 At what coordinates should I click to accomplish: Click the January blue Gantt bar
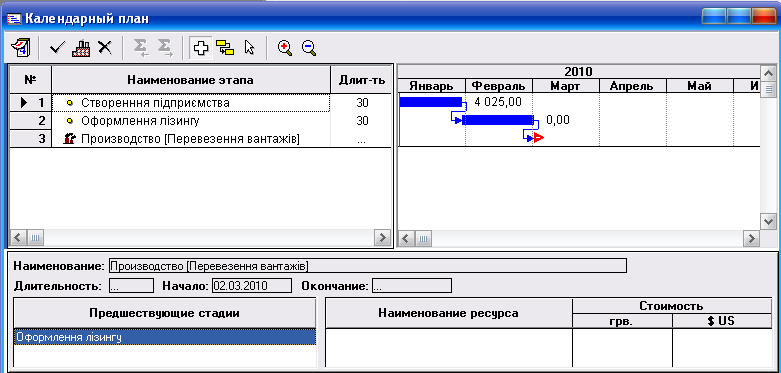(431, 102)
